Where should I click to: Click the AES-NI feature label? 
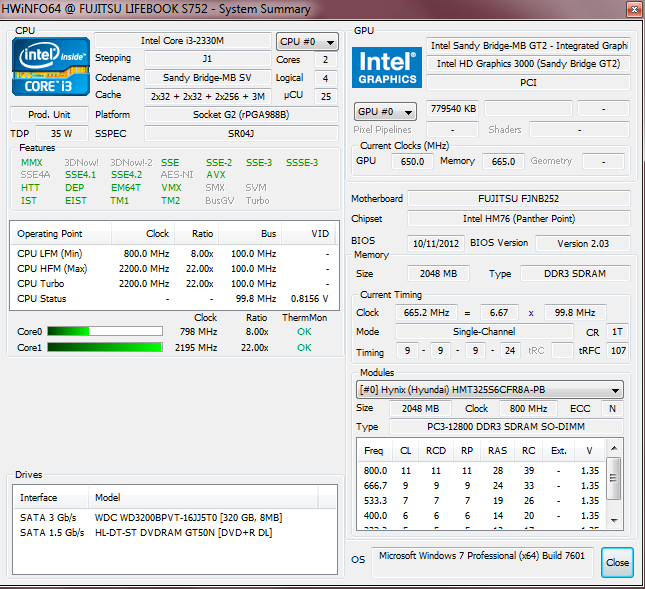click(x=177, y=175)
